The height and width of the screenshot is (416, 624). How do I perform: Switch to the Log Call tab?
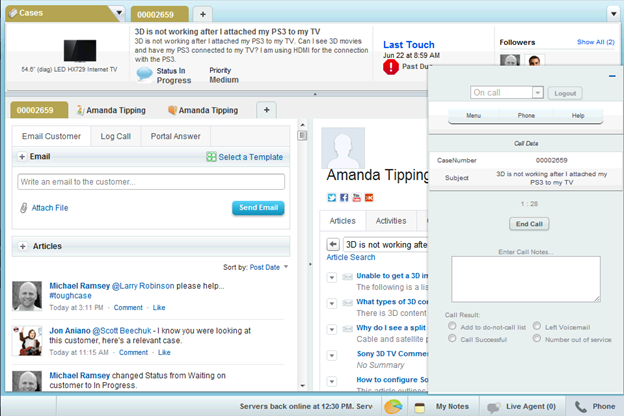115,136
